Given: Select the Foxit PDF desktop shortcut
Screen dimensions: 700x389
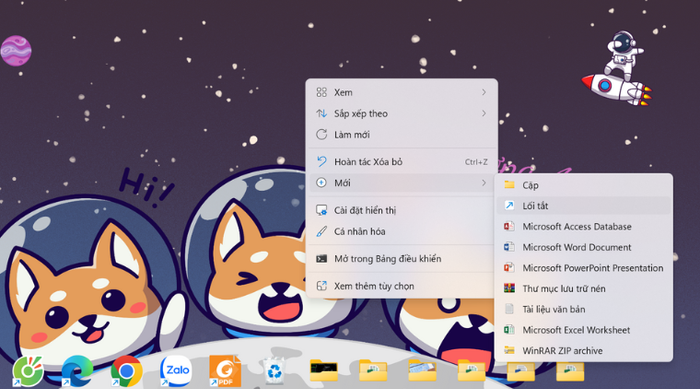Looking at the screenshot, I should point(225,371).
